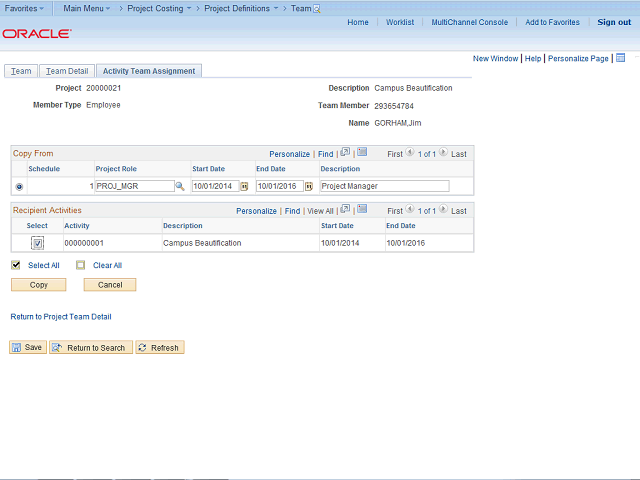Screen dimensions: 640x480
Task: Open the Worklist link
Action: point(400,22)
